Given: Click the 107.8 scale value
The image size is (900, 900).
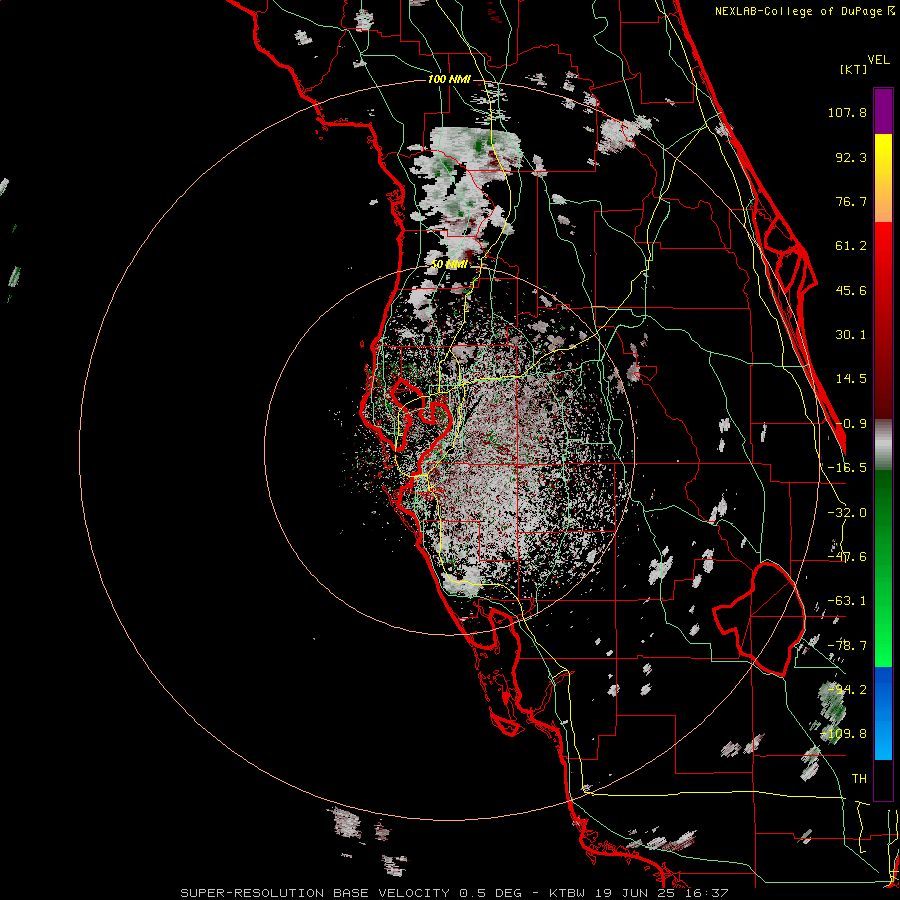Looking at the screenshot, I should pyautogui.click(x=847, y=112).
